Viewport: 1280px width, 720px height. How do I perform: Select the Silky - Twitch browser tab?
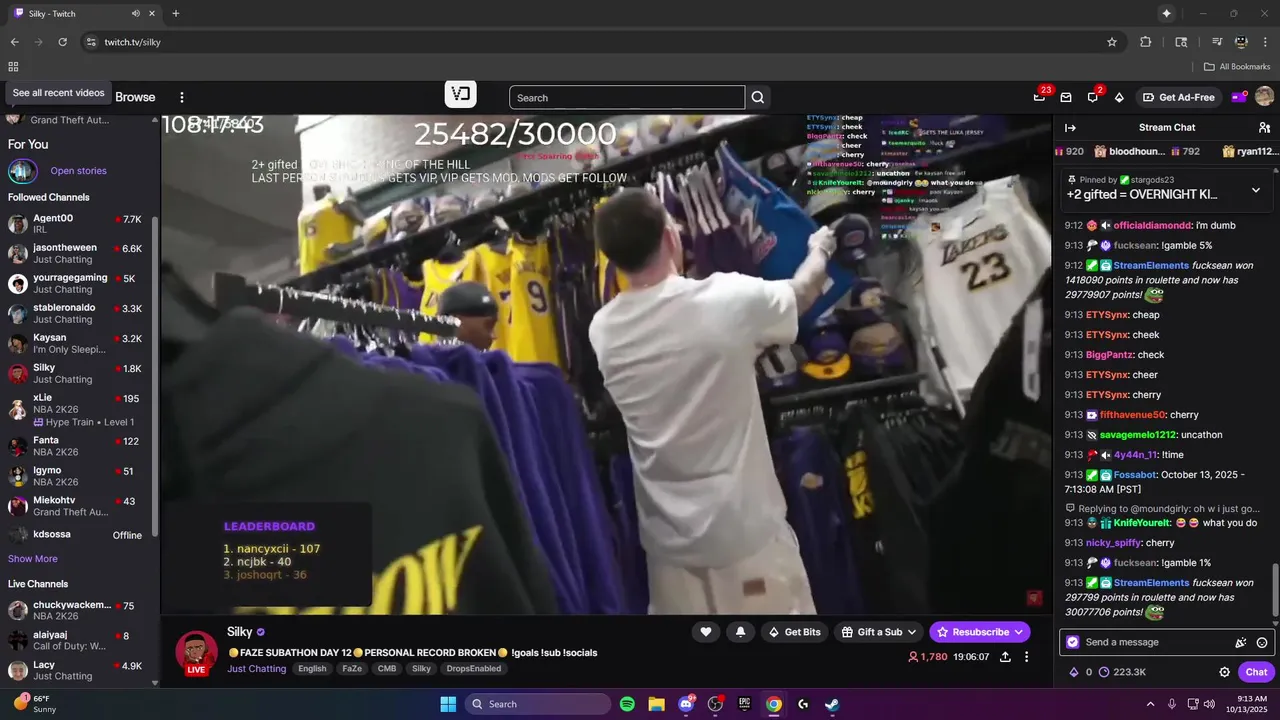[x=83, y=13]
